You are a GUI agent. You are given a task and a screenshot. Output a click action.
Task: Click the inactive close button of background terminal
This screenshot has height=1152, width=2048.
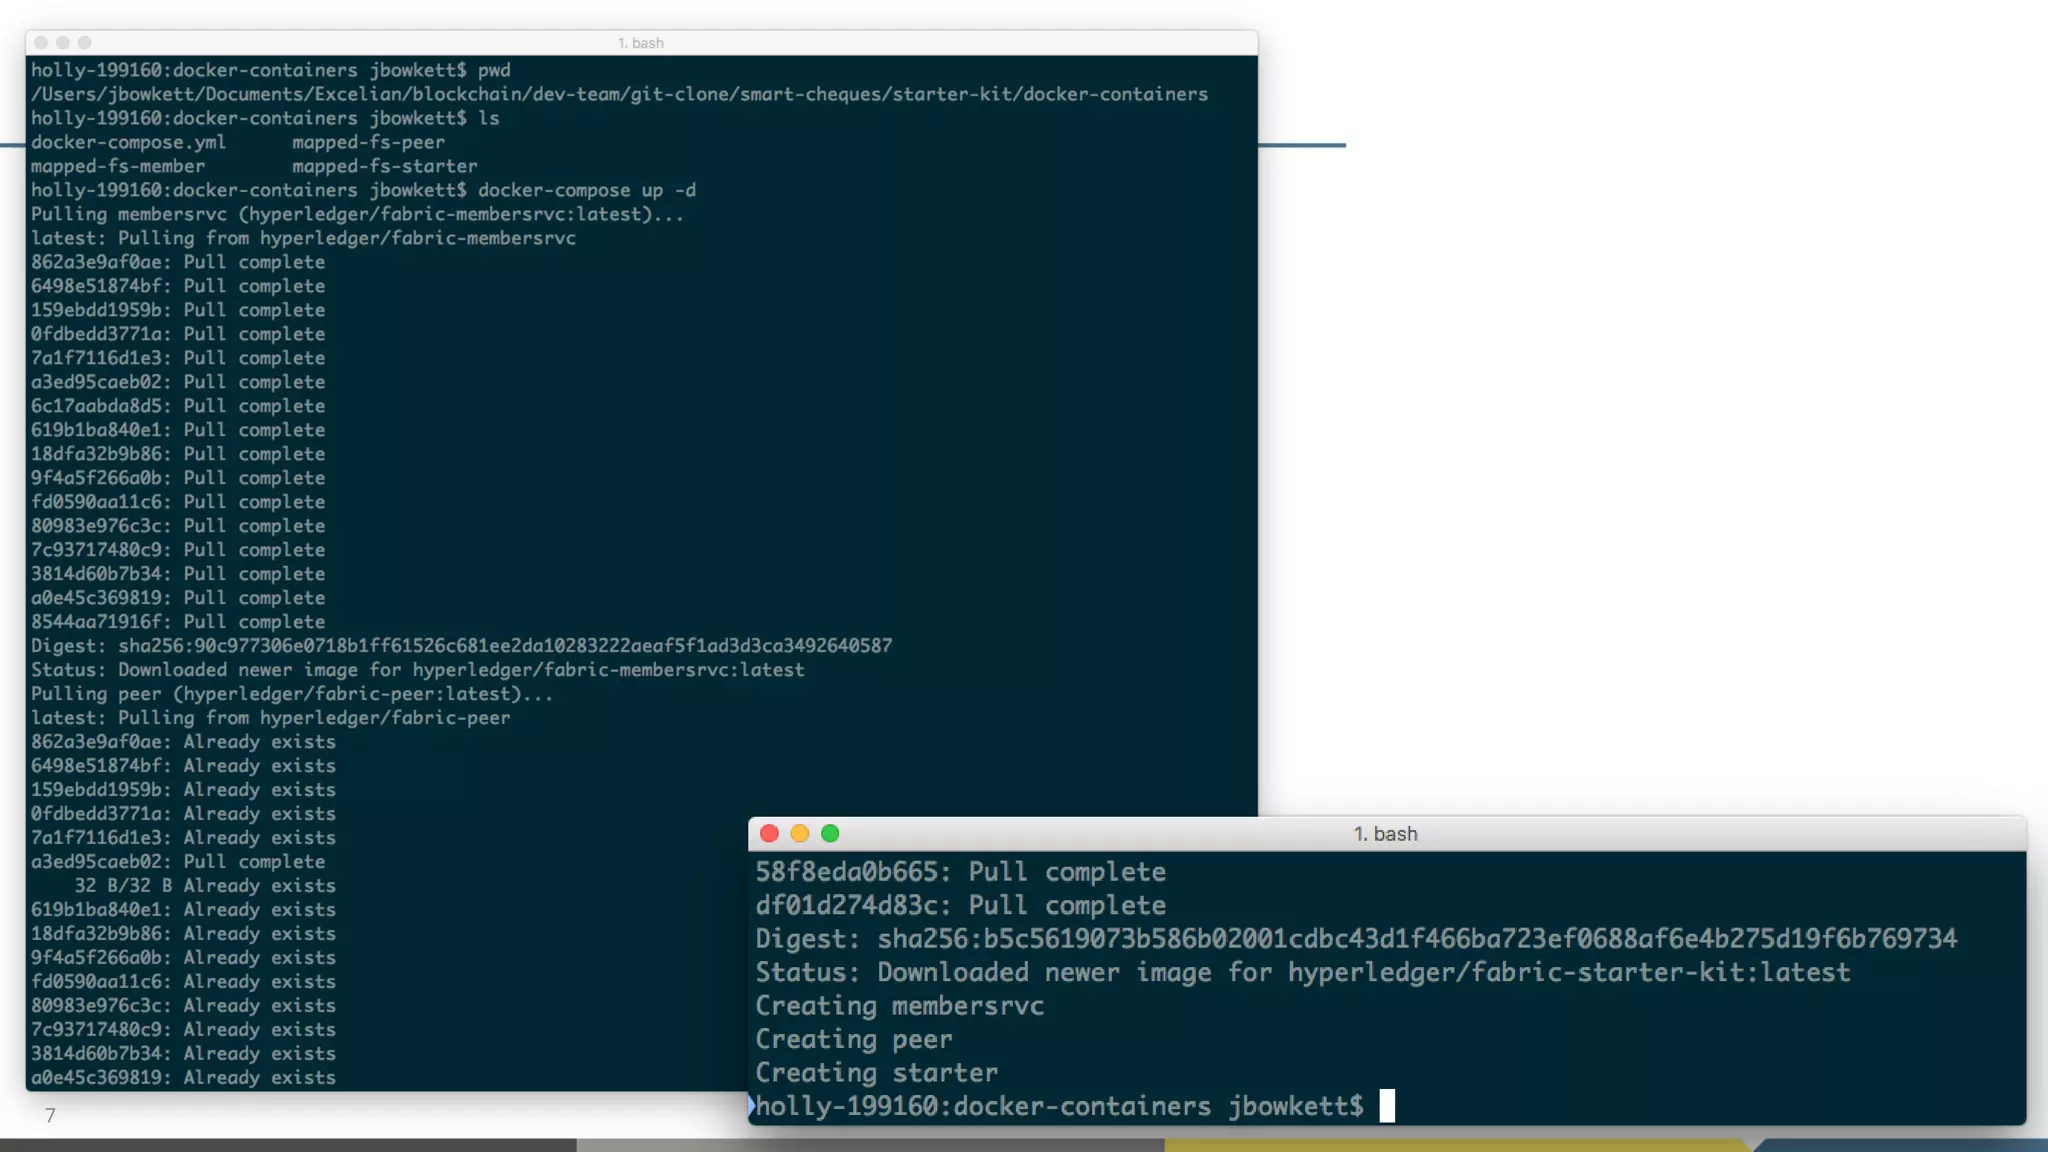click(41, 43)
